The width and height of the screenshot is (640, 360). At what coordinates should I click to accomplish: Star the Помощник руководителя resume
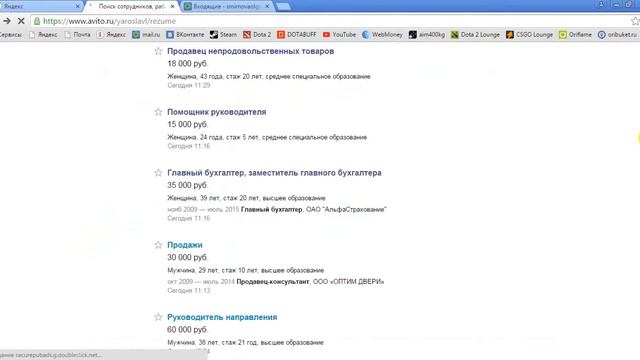coord(158,112)
